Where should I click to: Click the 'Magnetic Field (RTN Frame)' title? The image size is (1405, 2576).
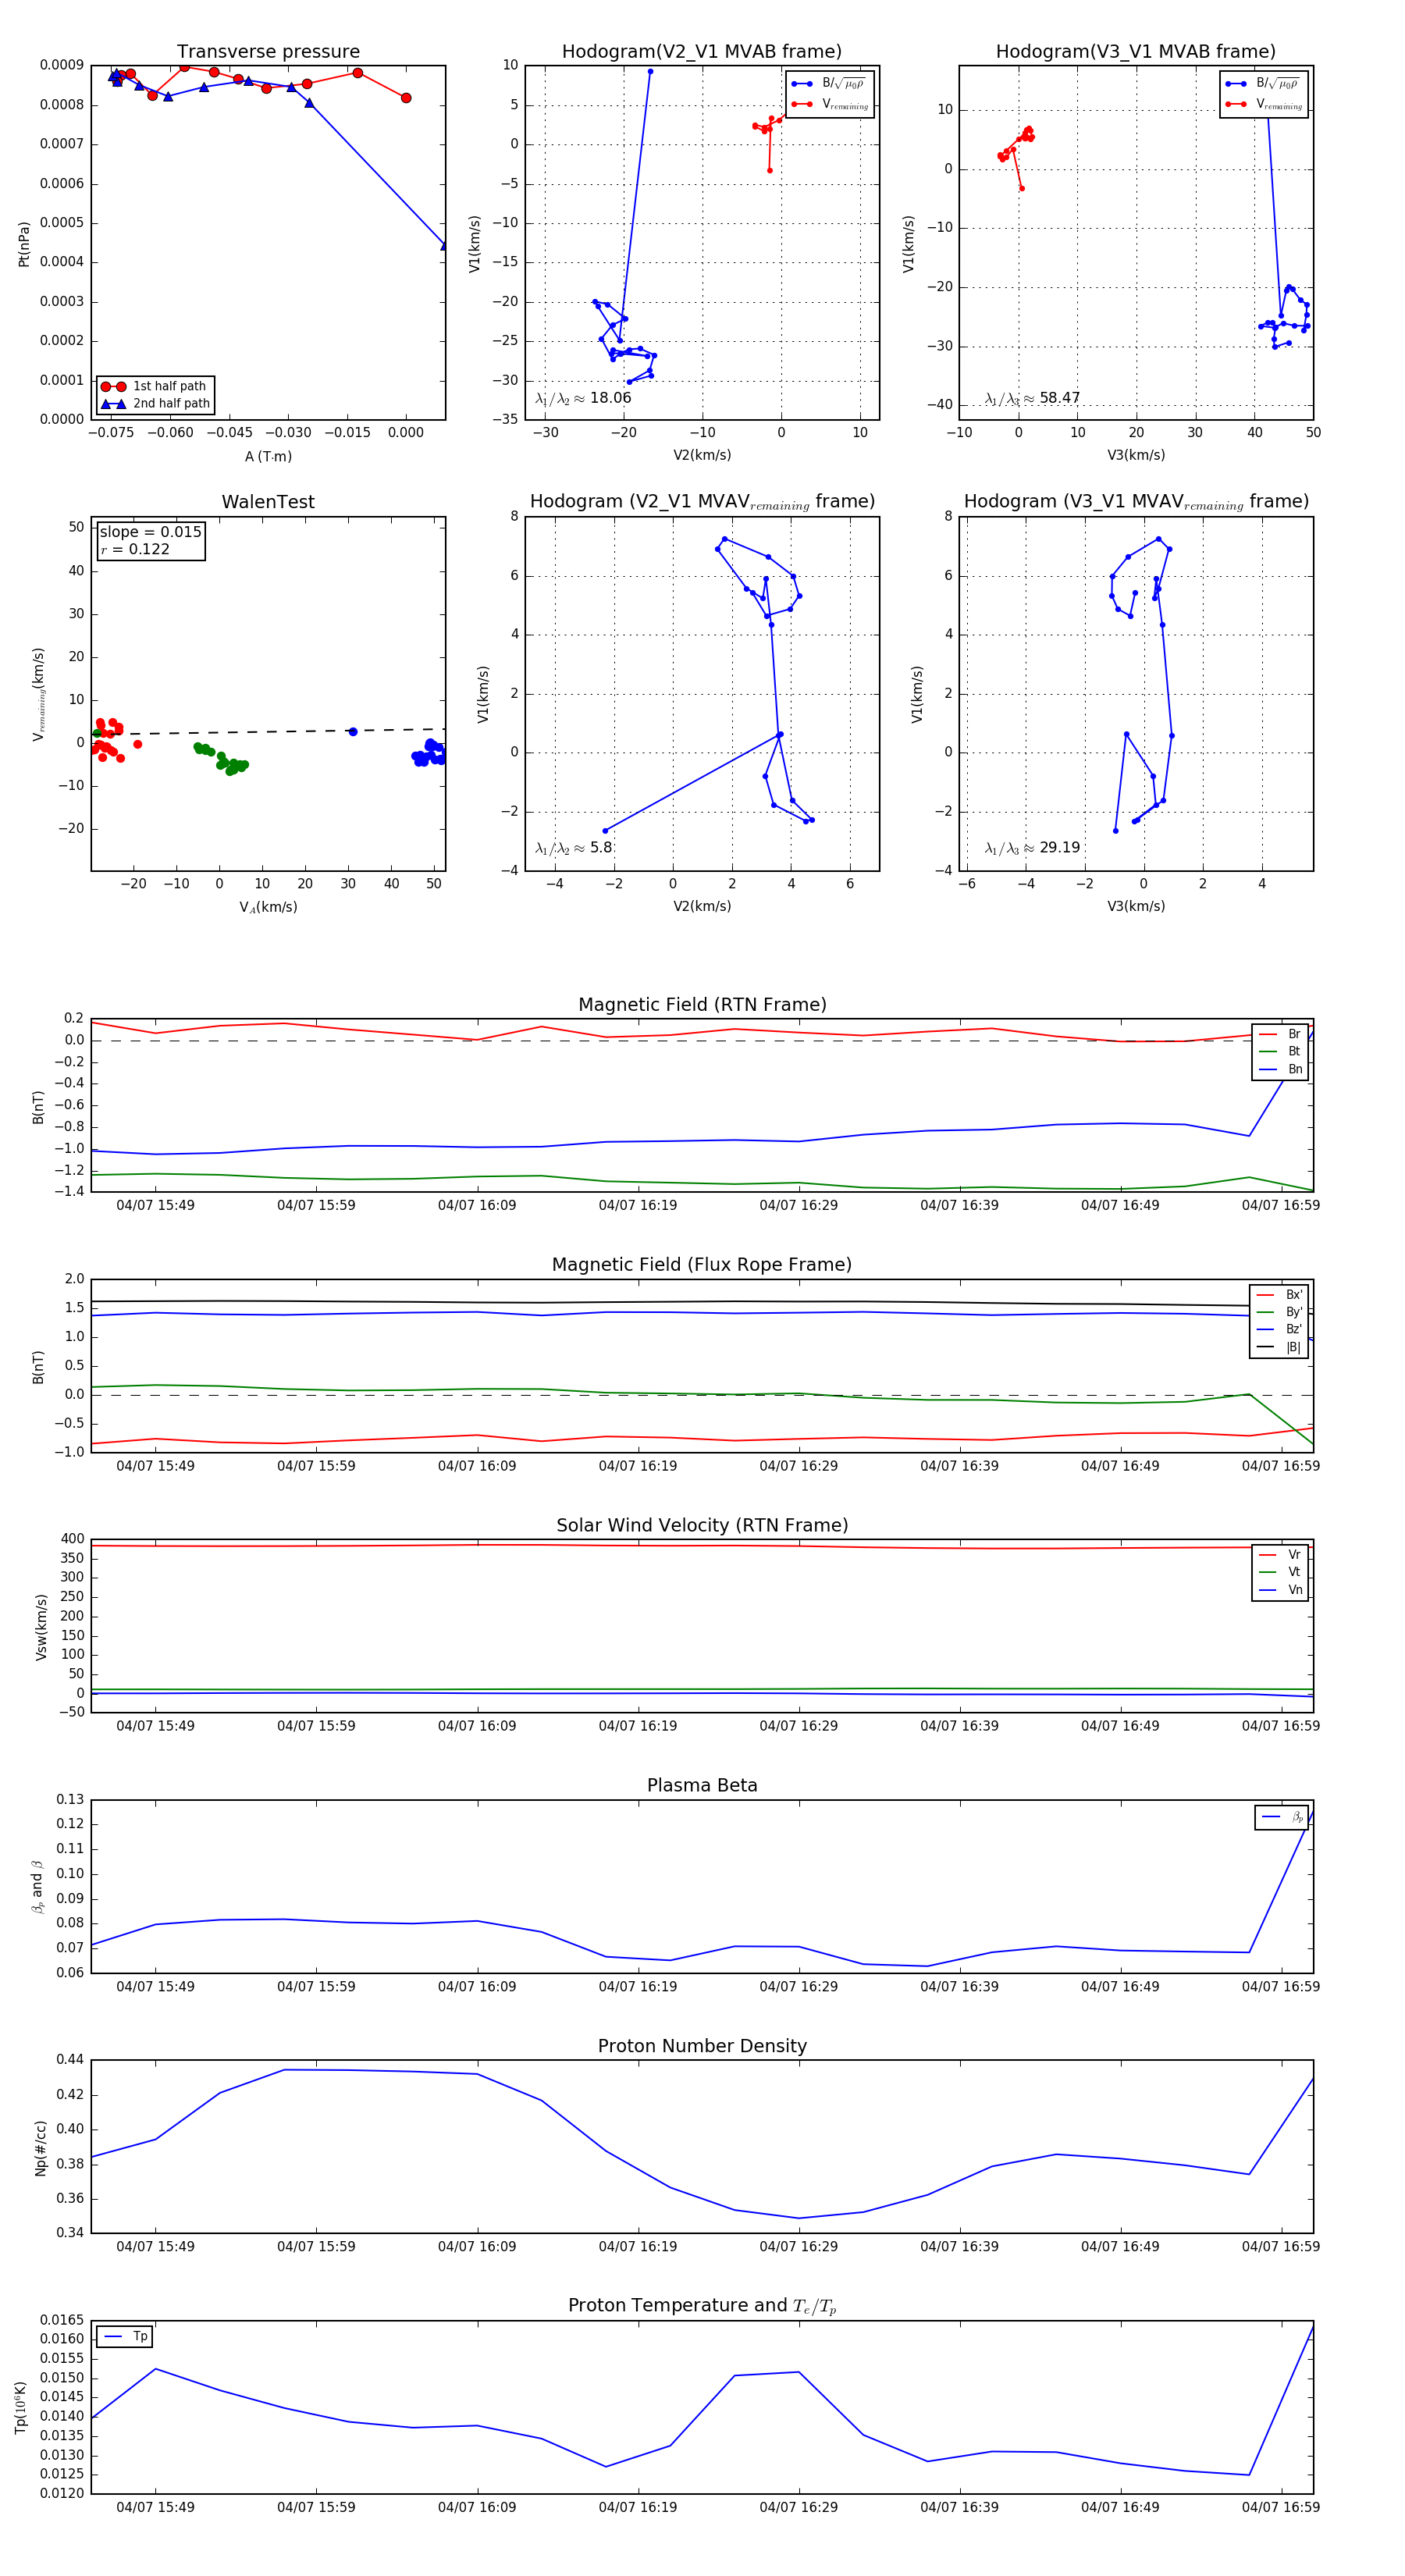(x=702, y=1005)
